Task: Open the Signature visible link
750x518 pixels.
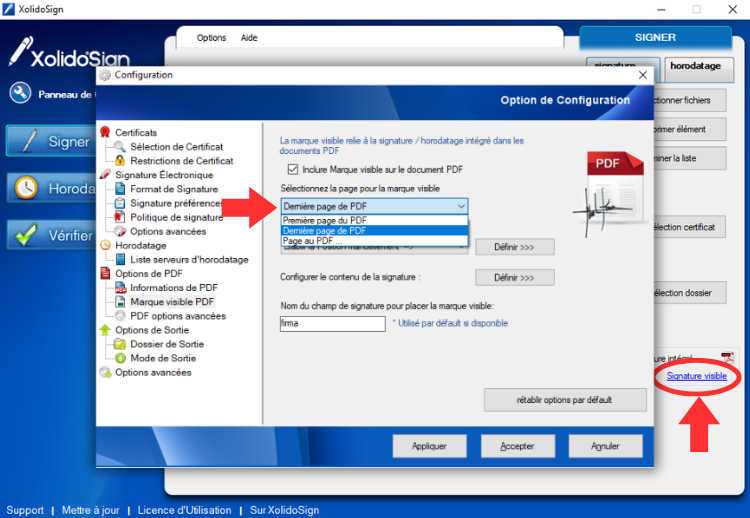Action: [x=696, y=376]
